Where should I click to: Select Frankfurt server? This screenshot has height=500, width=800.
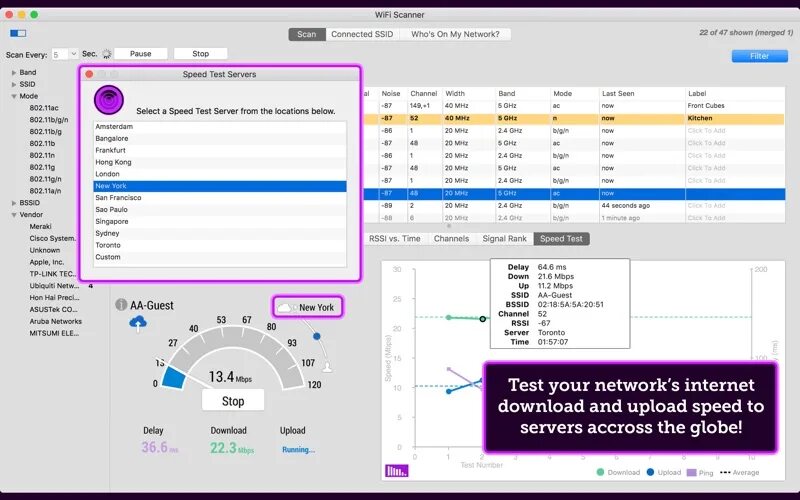[x=220, y=150]
